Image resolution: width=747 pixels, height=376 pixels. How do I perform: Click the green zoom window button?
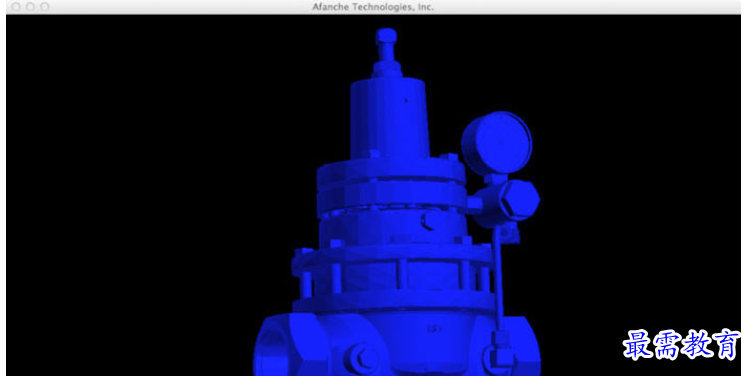[44, 7]
